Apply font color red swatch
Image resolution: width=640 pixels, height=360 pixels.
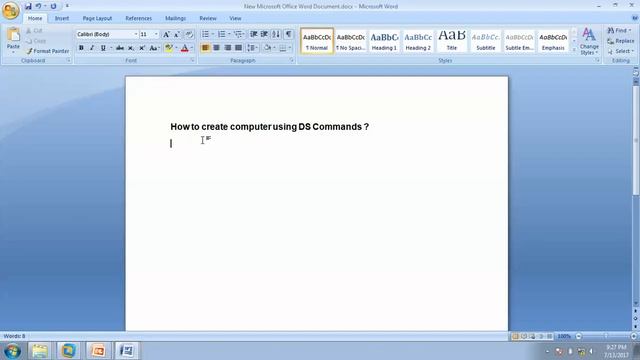click(184, 48)
